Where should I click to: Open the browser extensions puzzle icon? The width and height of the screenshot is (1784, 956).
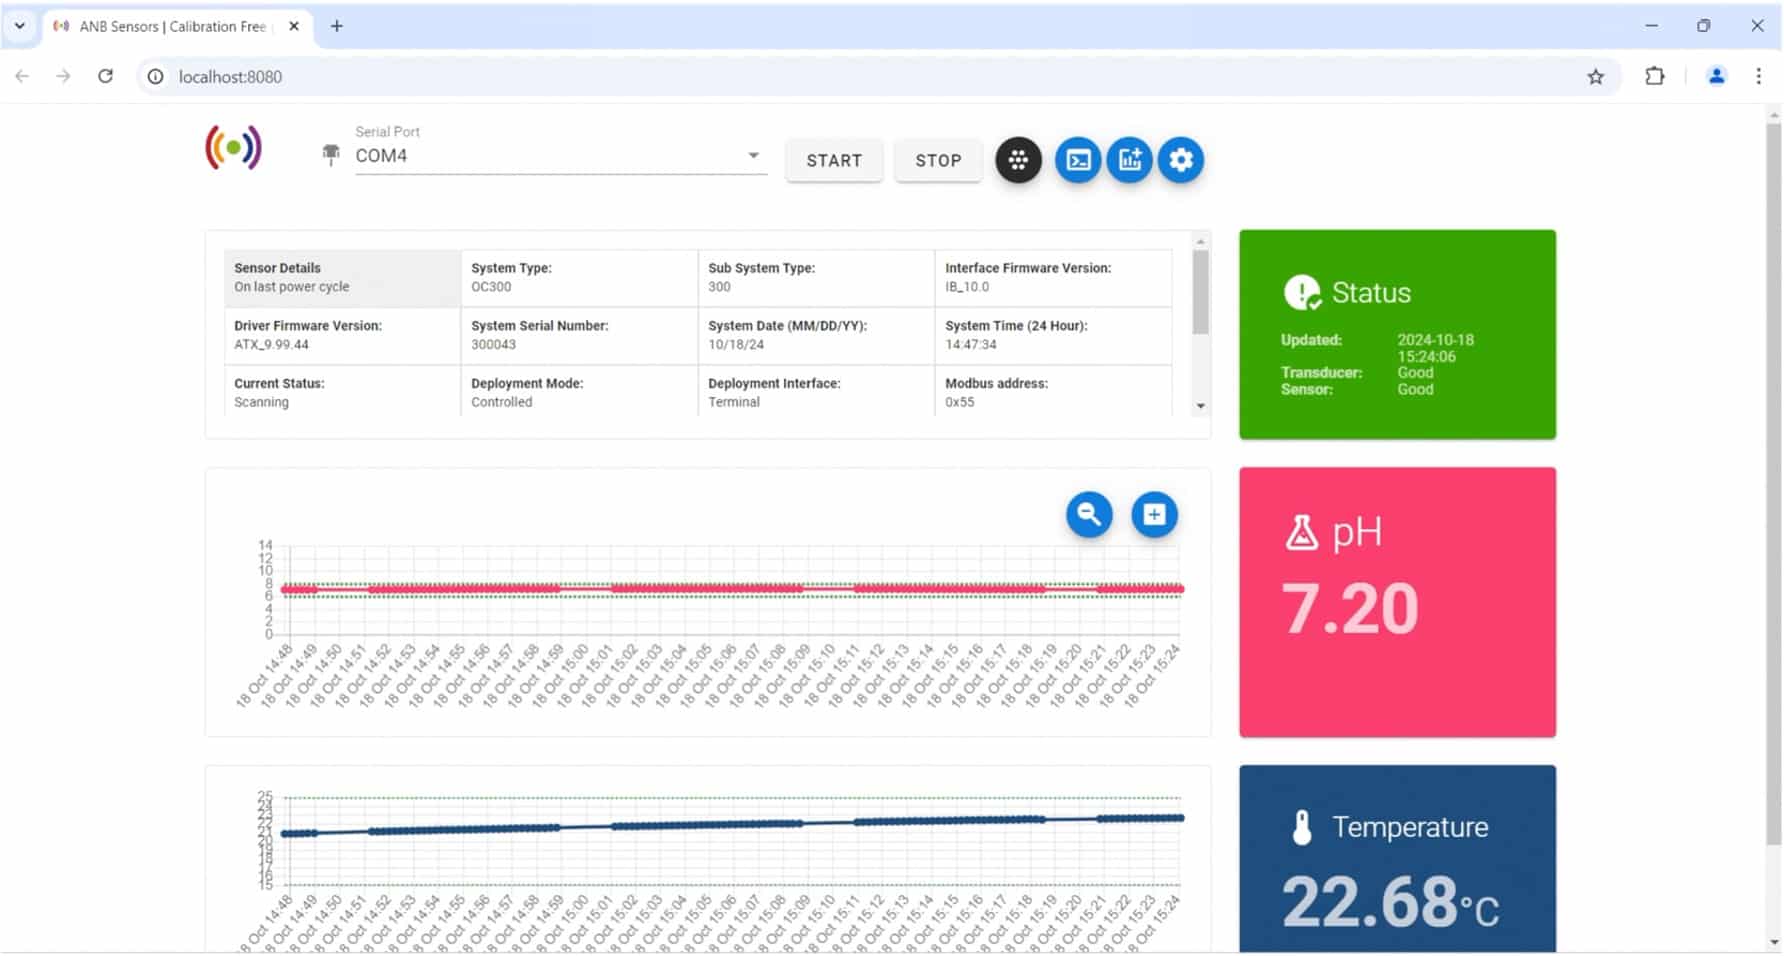1655,76
